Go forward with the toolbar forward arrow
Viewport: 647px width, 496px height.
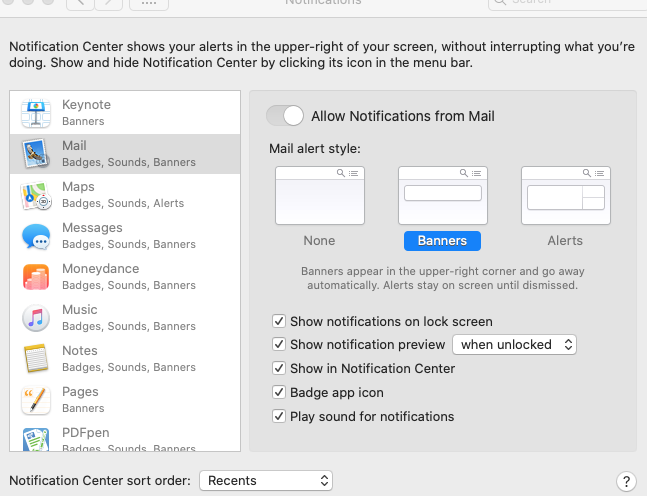109,3
